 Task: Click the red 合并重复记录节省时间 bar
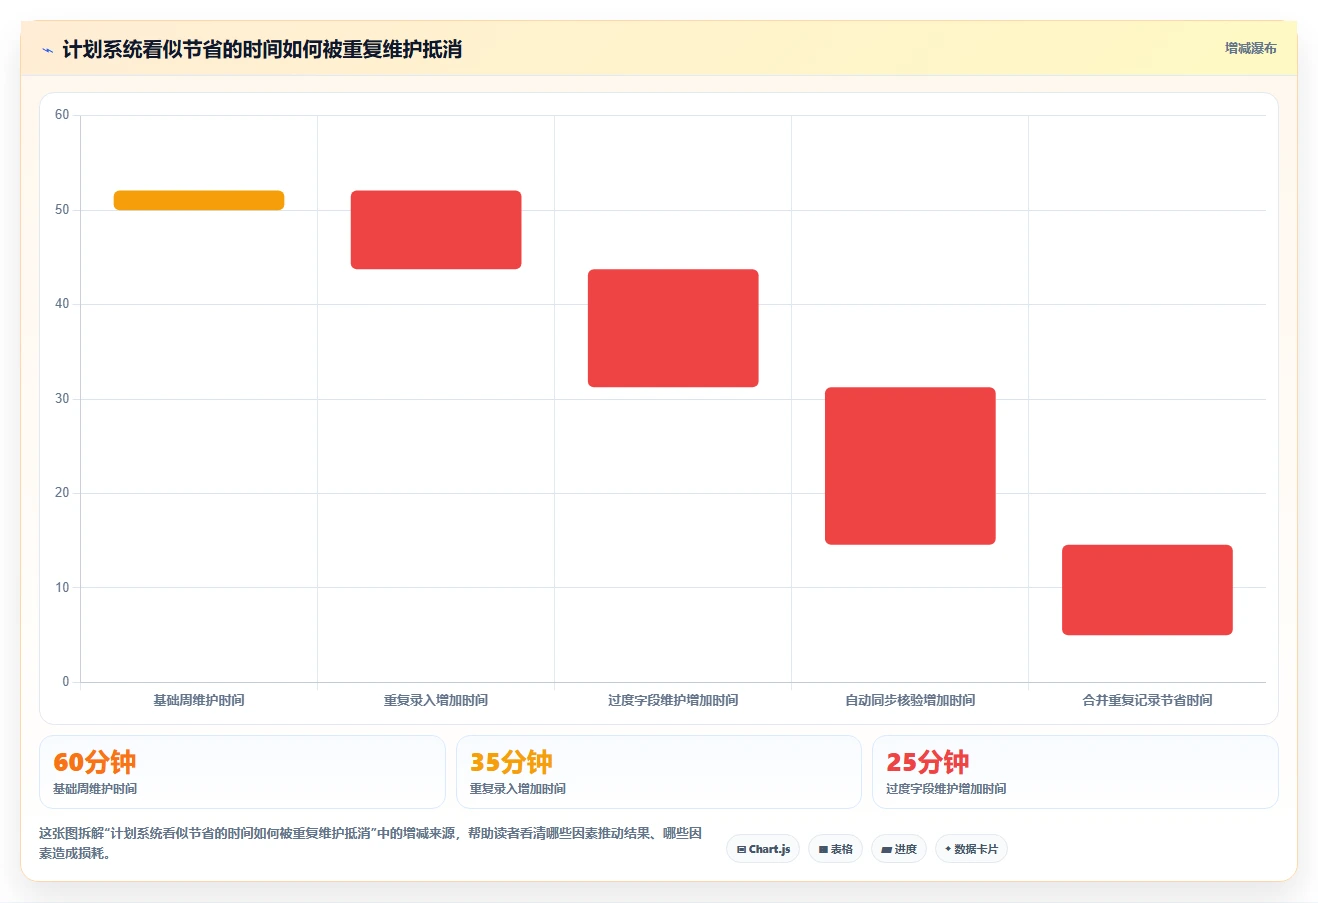(1147, 590)
